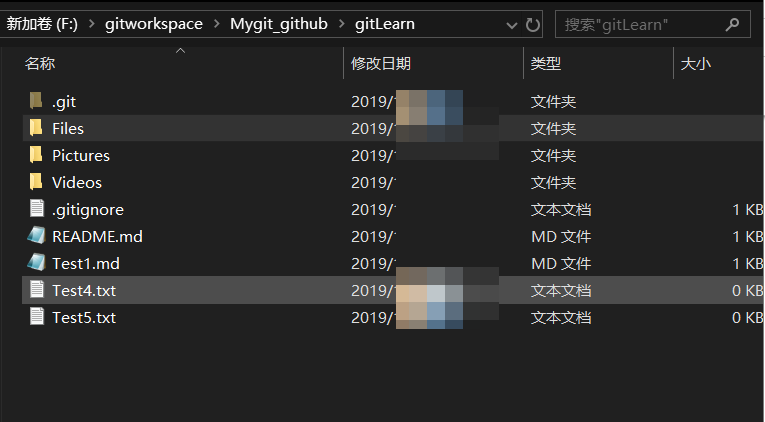Viewport: 765px width, 422px height.
Task: Select the .git folder icon
Action: [36, 101]
